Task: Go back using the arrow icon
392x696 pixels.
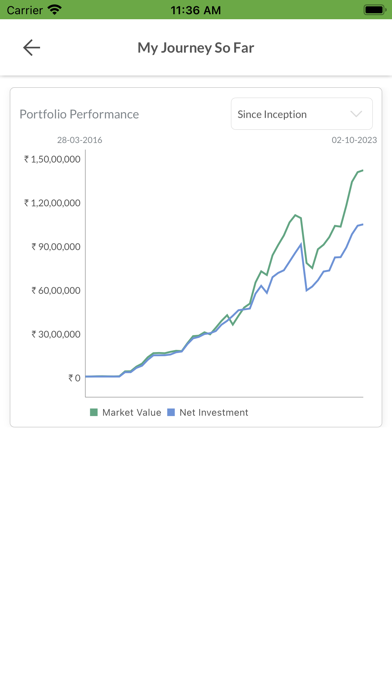Action: (x=32, y=47)
